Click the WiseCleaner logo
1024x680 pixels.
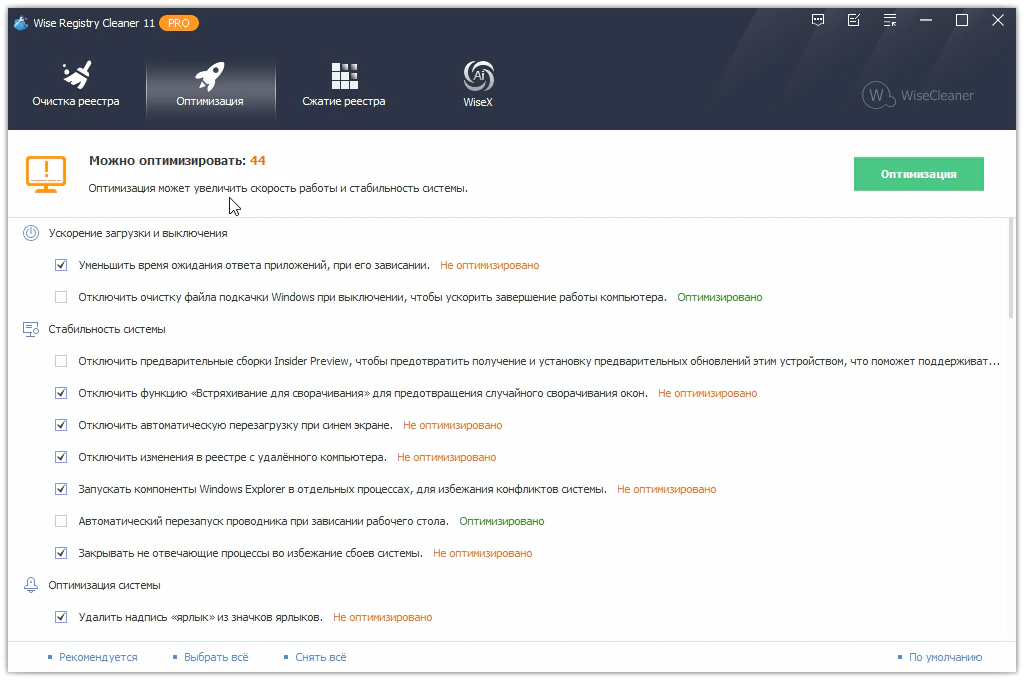918,96
